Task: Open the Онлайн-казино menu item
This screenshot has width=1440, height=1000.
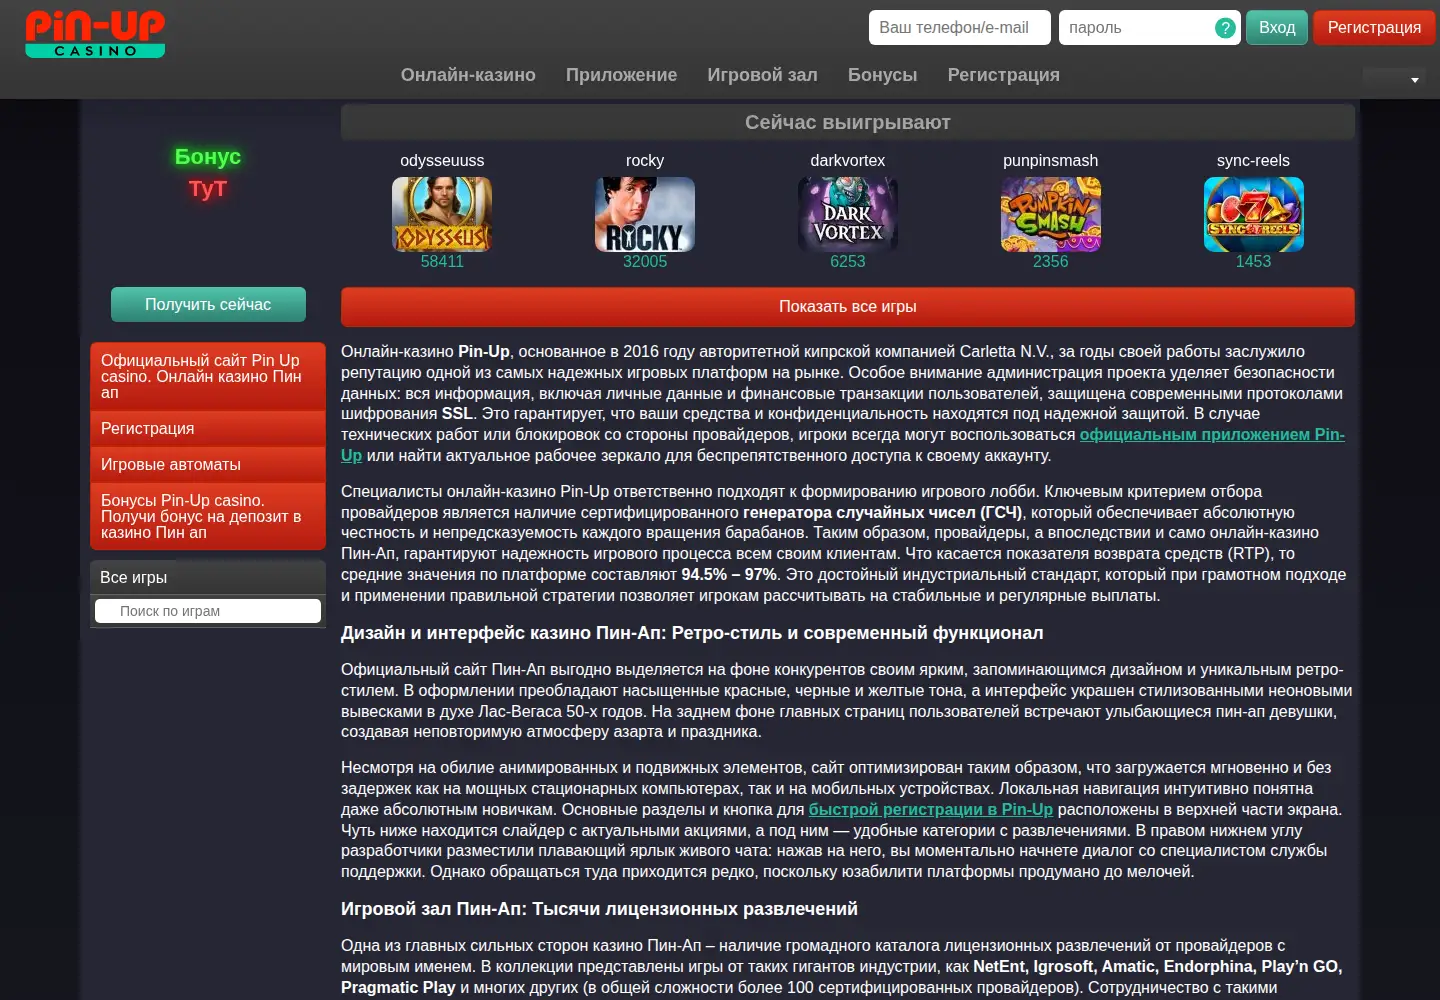Action: pos(468,75)
